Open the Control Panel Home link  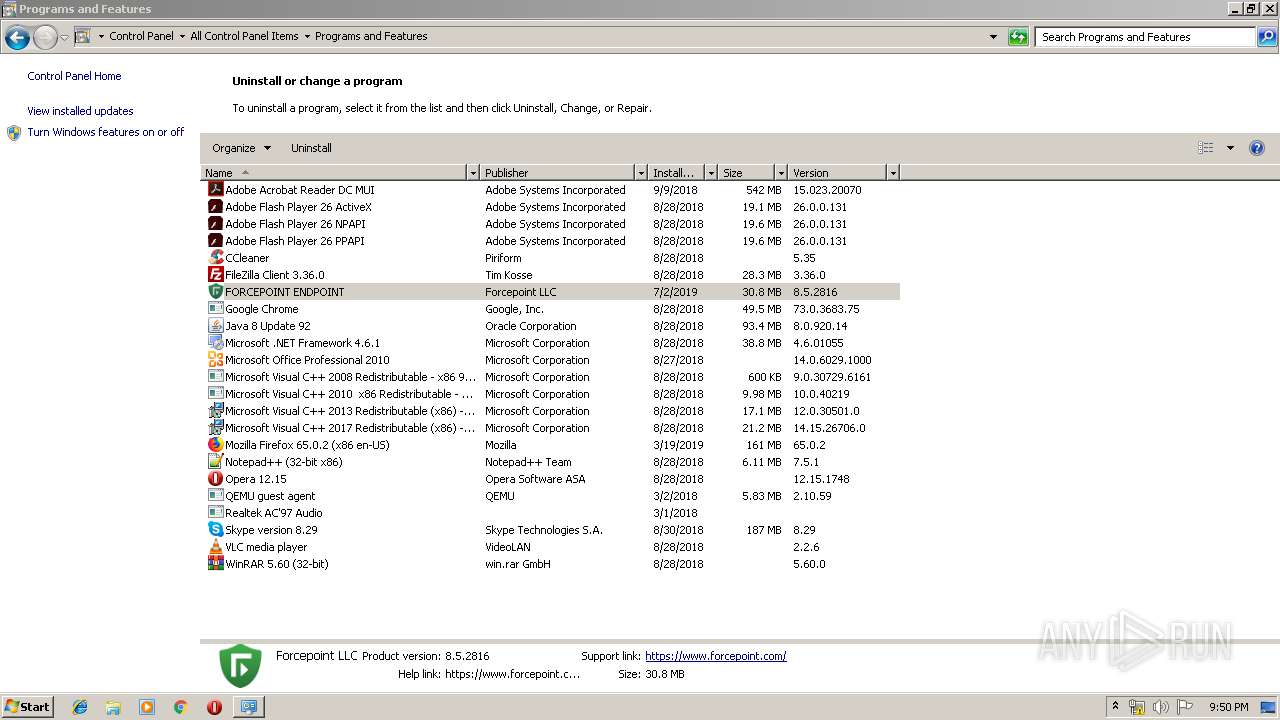tap(74, 76)
